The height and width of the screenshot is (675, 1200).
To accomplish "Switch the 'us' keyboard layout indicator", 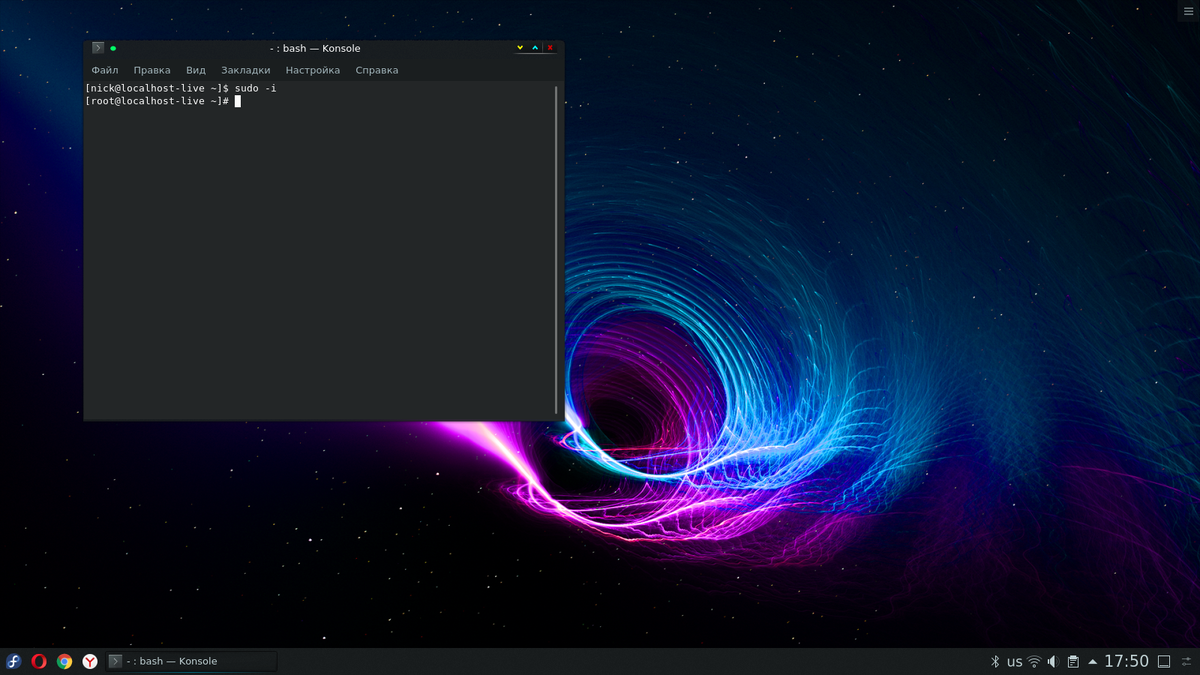I will tap(1014, 661).
